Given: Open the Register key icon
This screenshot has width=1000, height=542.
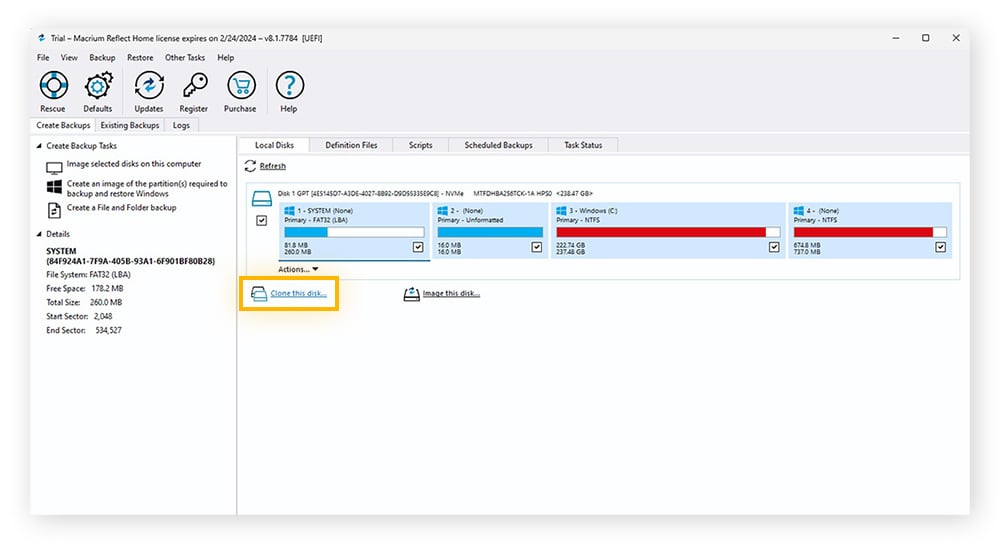Looking at the screenshot, I should [x=194, y=86].
